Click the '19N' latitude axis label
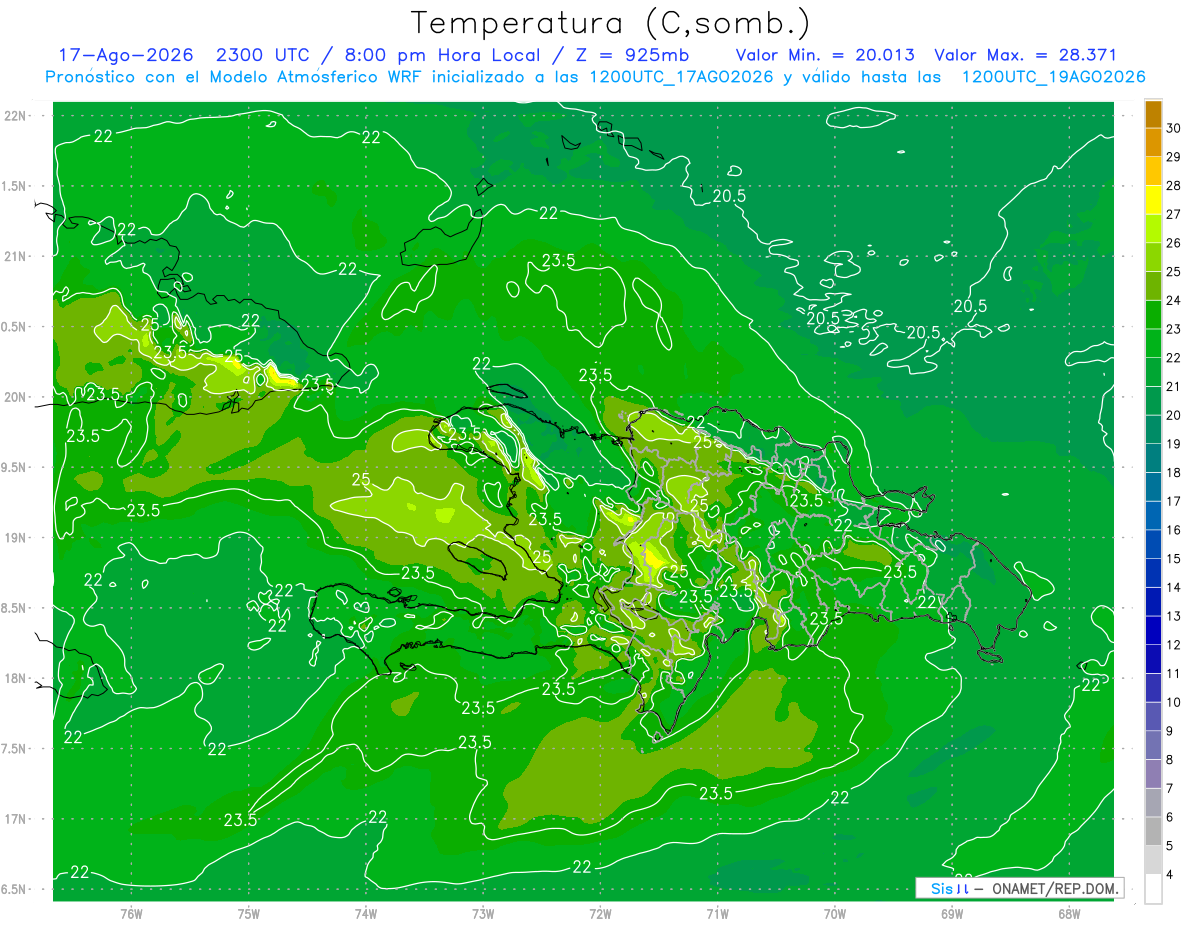The width and height of the screenshot is (1200, 927). point(14,538)
